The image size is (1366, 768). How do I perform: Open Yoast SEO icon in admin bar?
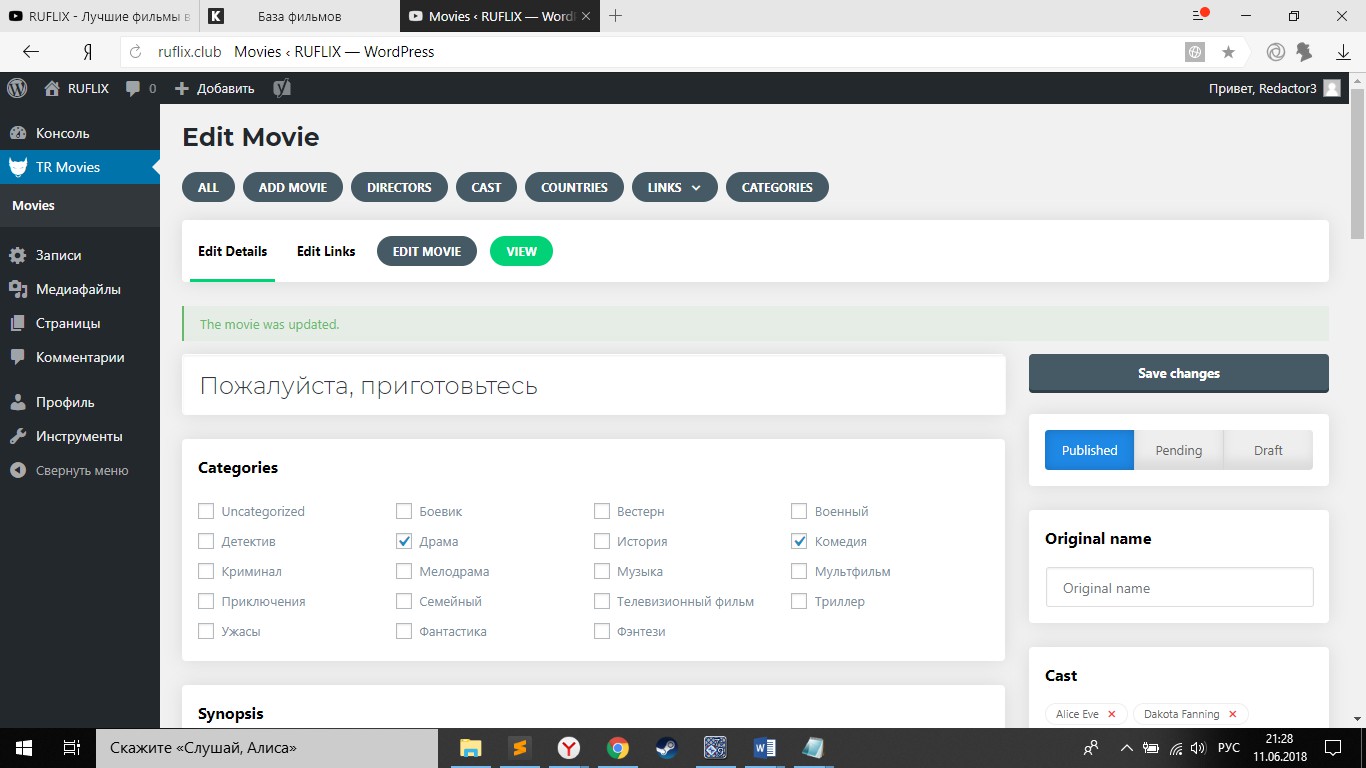pyautogui.click(x=282, y=88)
